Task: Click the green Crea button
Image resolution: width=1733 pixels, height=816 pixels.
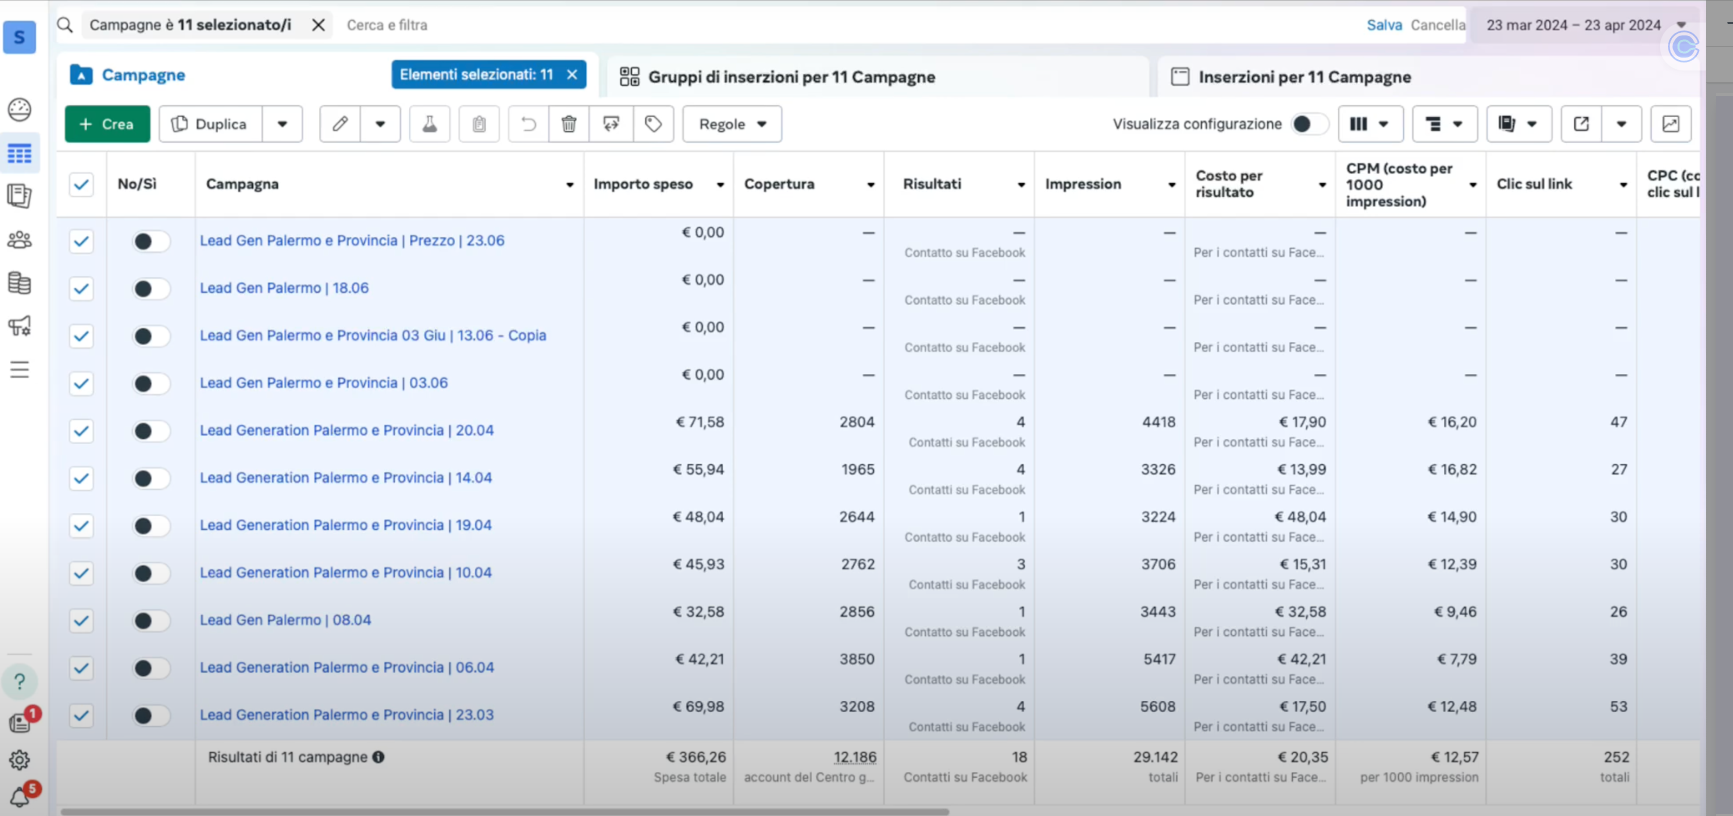Action: pyautogui.click(x=107, y=124)
